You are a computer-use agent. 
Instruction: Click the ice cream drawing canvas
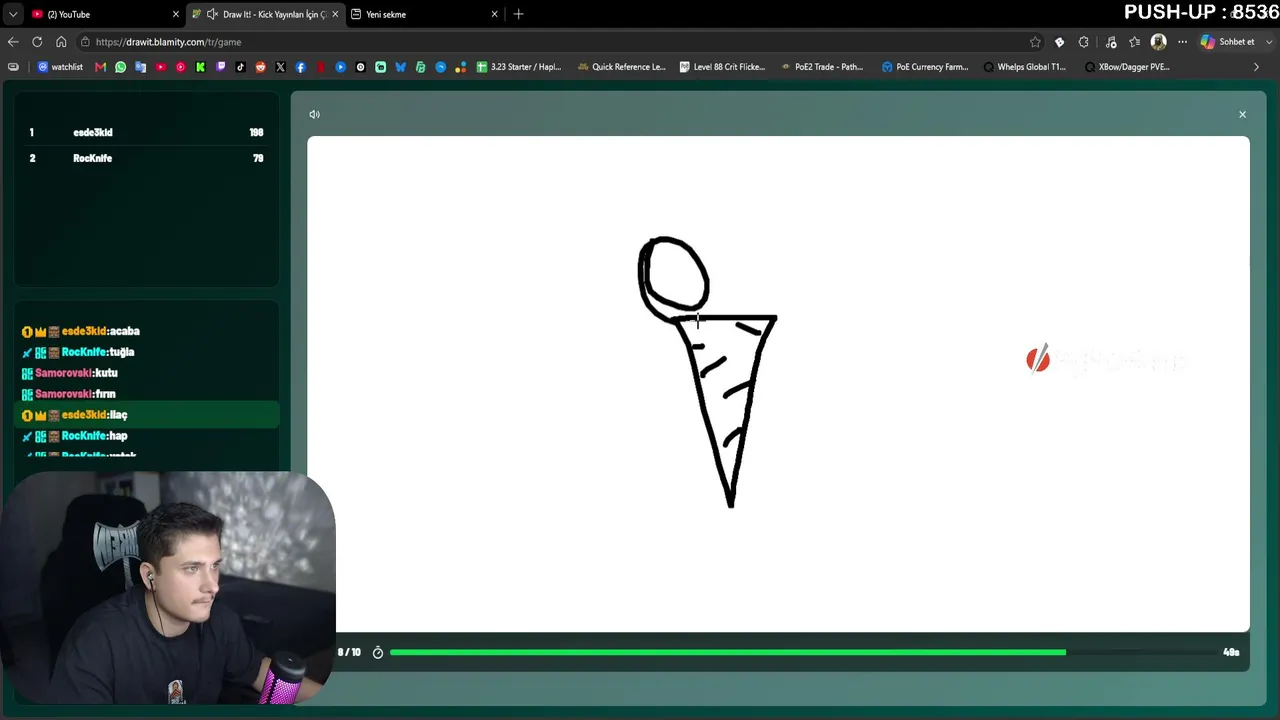tap(778, 384)
